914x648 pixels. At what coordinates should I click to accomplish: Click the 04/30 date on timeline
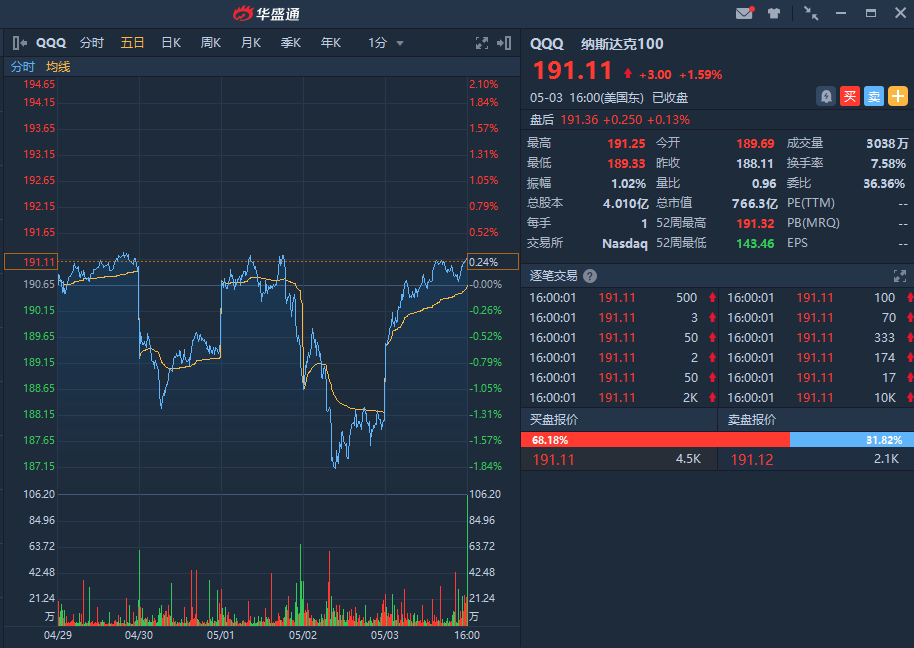click(139, 635)
